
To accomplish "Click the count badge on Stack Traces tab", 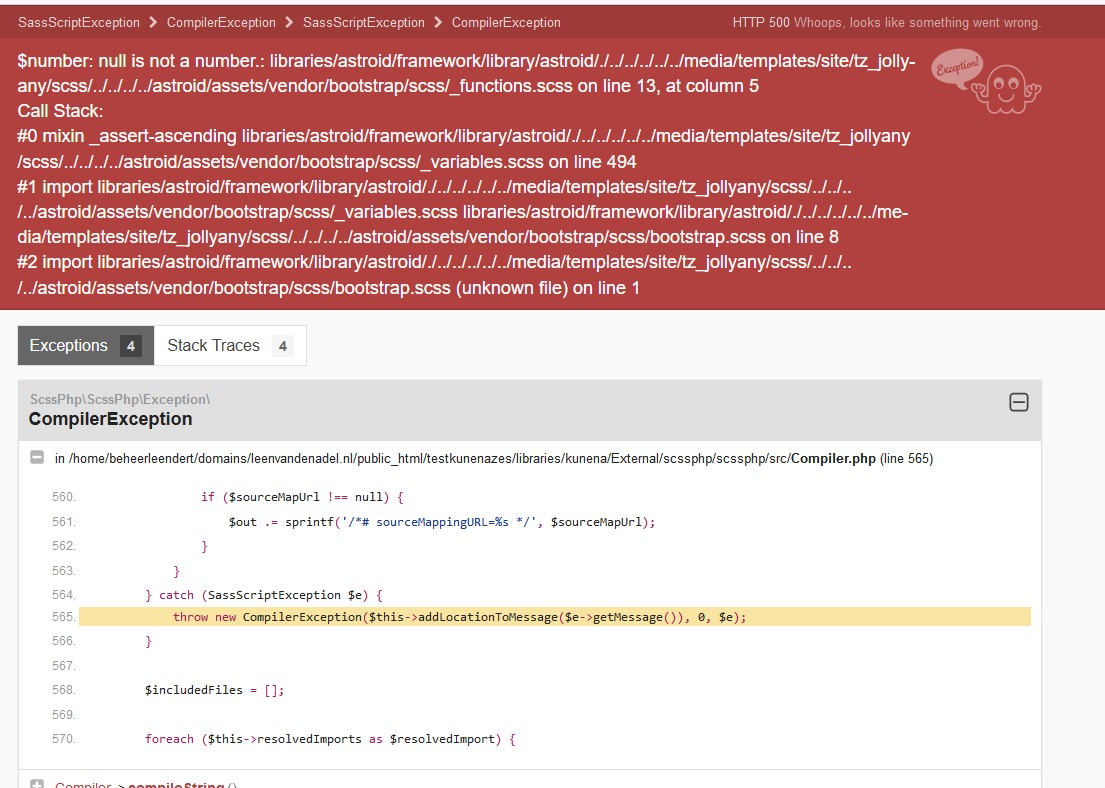I will tap(282, 346).
